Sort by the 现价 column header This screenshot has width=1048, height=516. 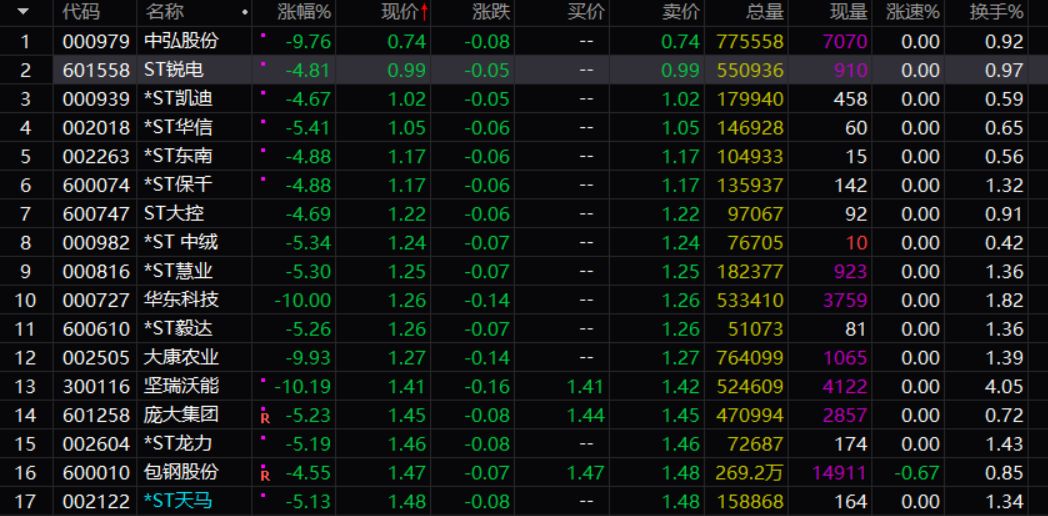click(x=400, y=11)
